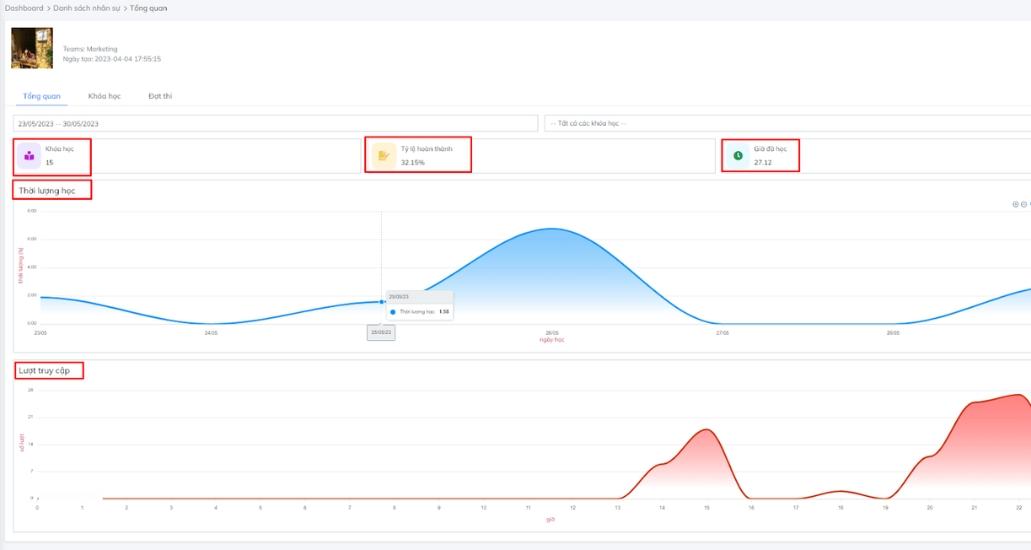Screen dimensions: 1031x550
Task: Open the Dashboard breadcrumb link
Action: pyautogui.click(x=24, y=8)
